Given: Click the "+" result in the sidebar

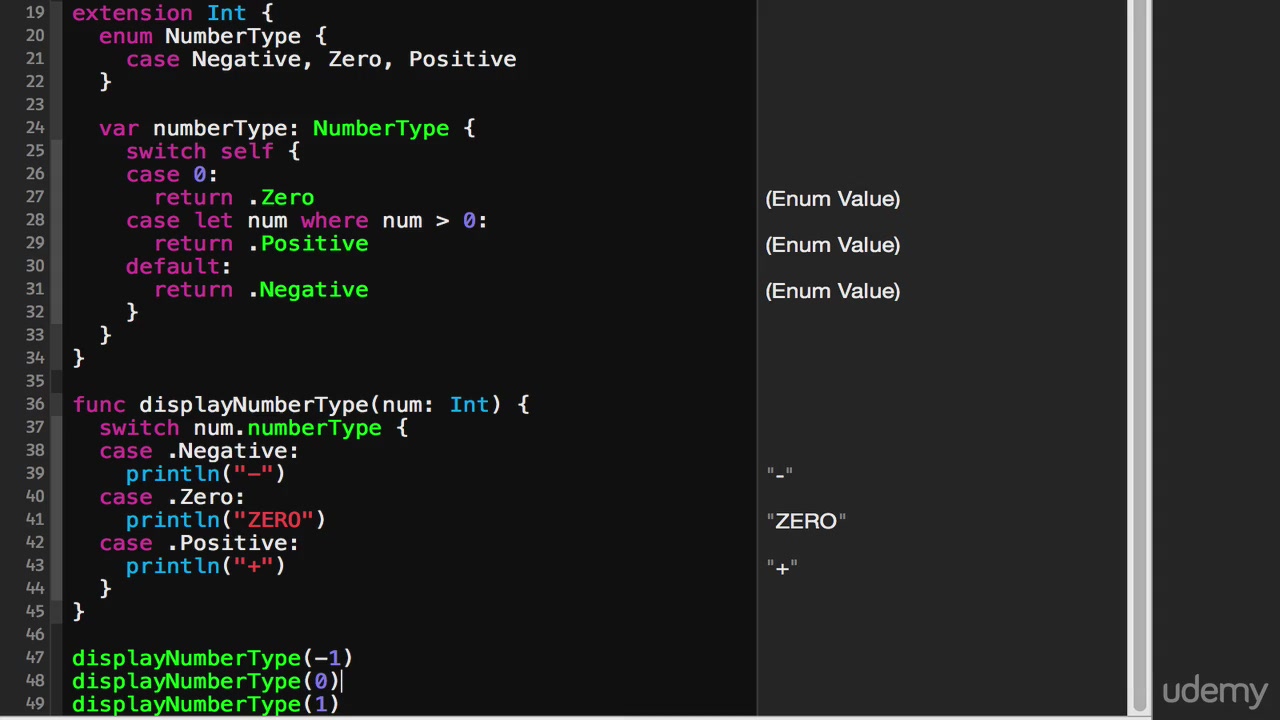Looking at the screenshot, I should pos(782,567).
